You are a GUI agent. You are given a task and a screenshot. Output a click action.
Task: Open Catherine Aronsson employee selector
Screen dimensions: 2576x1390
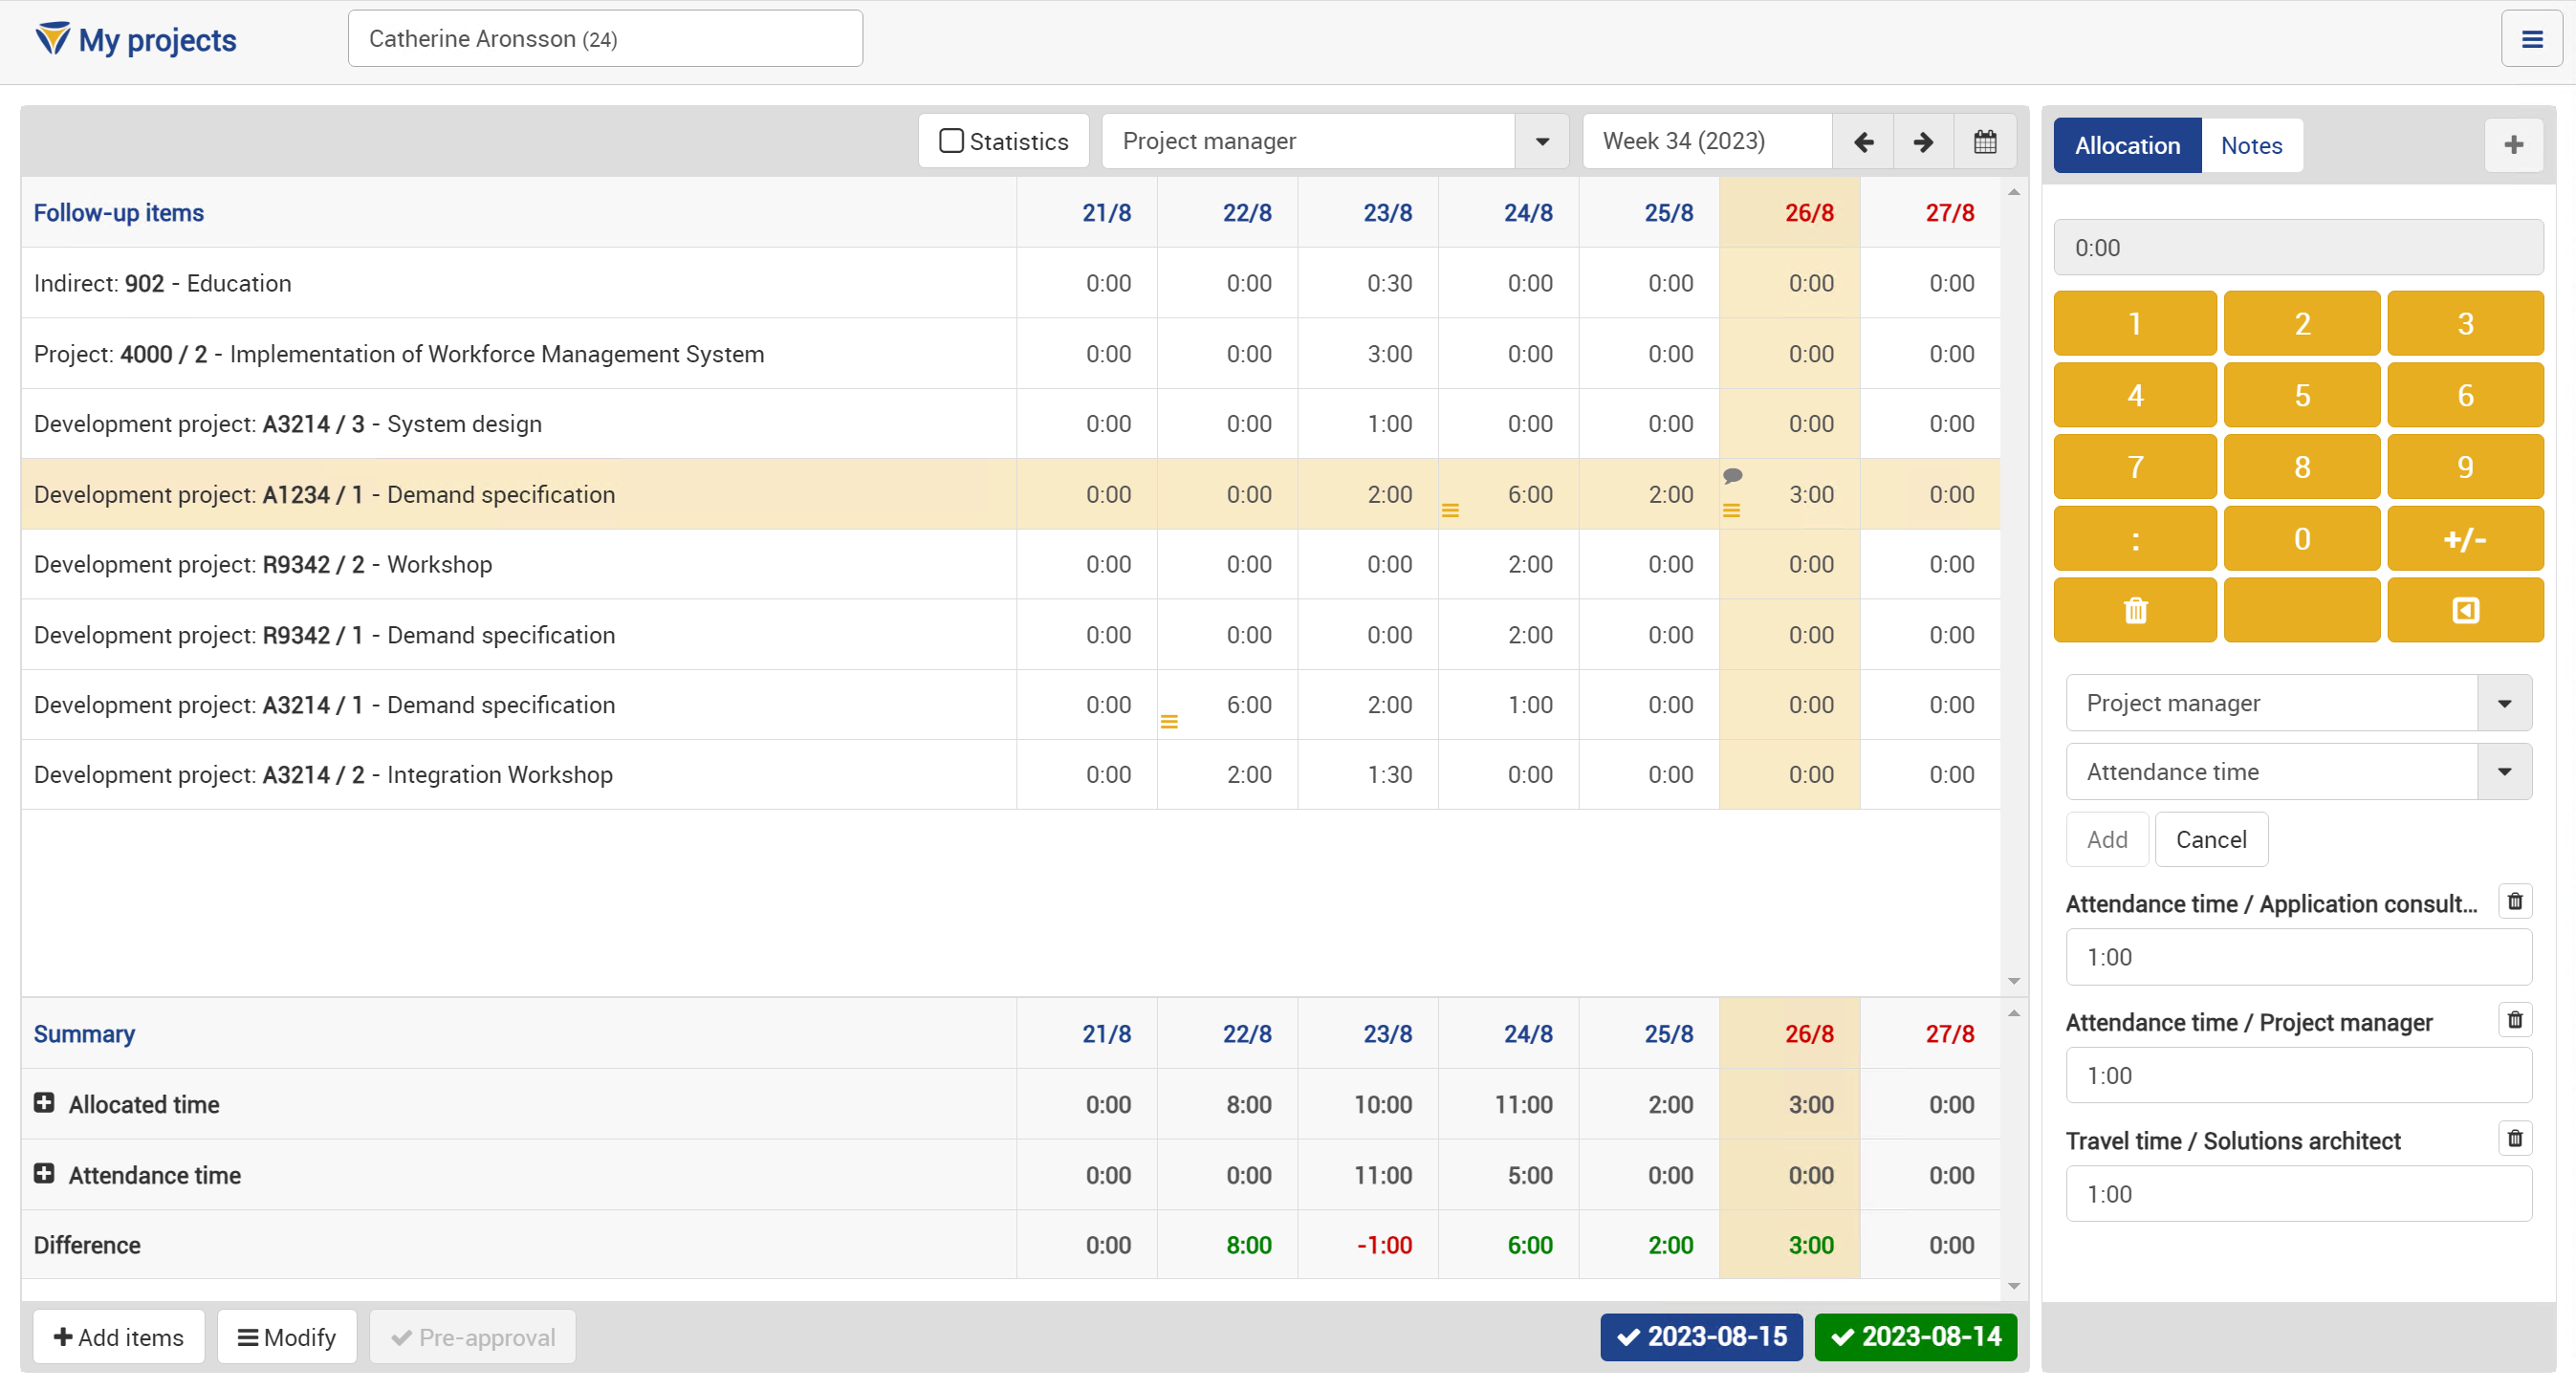[605, 39]
